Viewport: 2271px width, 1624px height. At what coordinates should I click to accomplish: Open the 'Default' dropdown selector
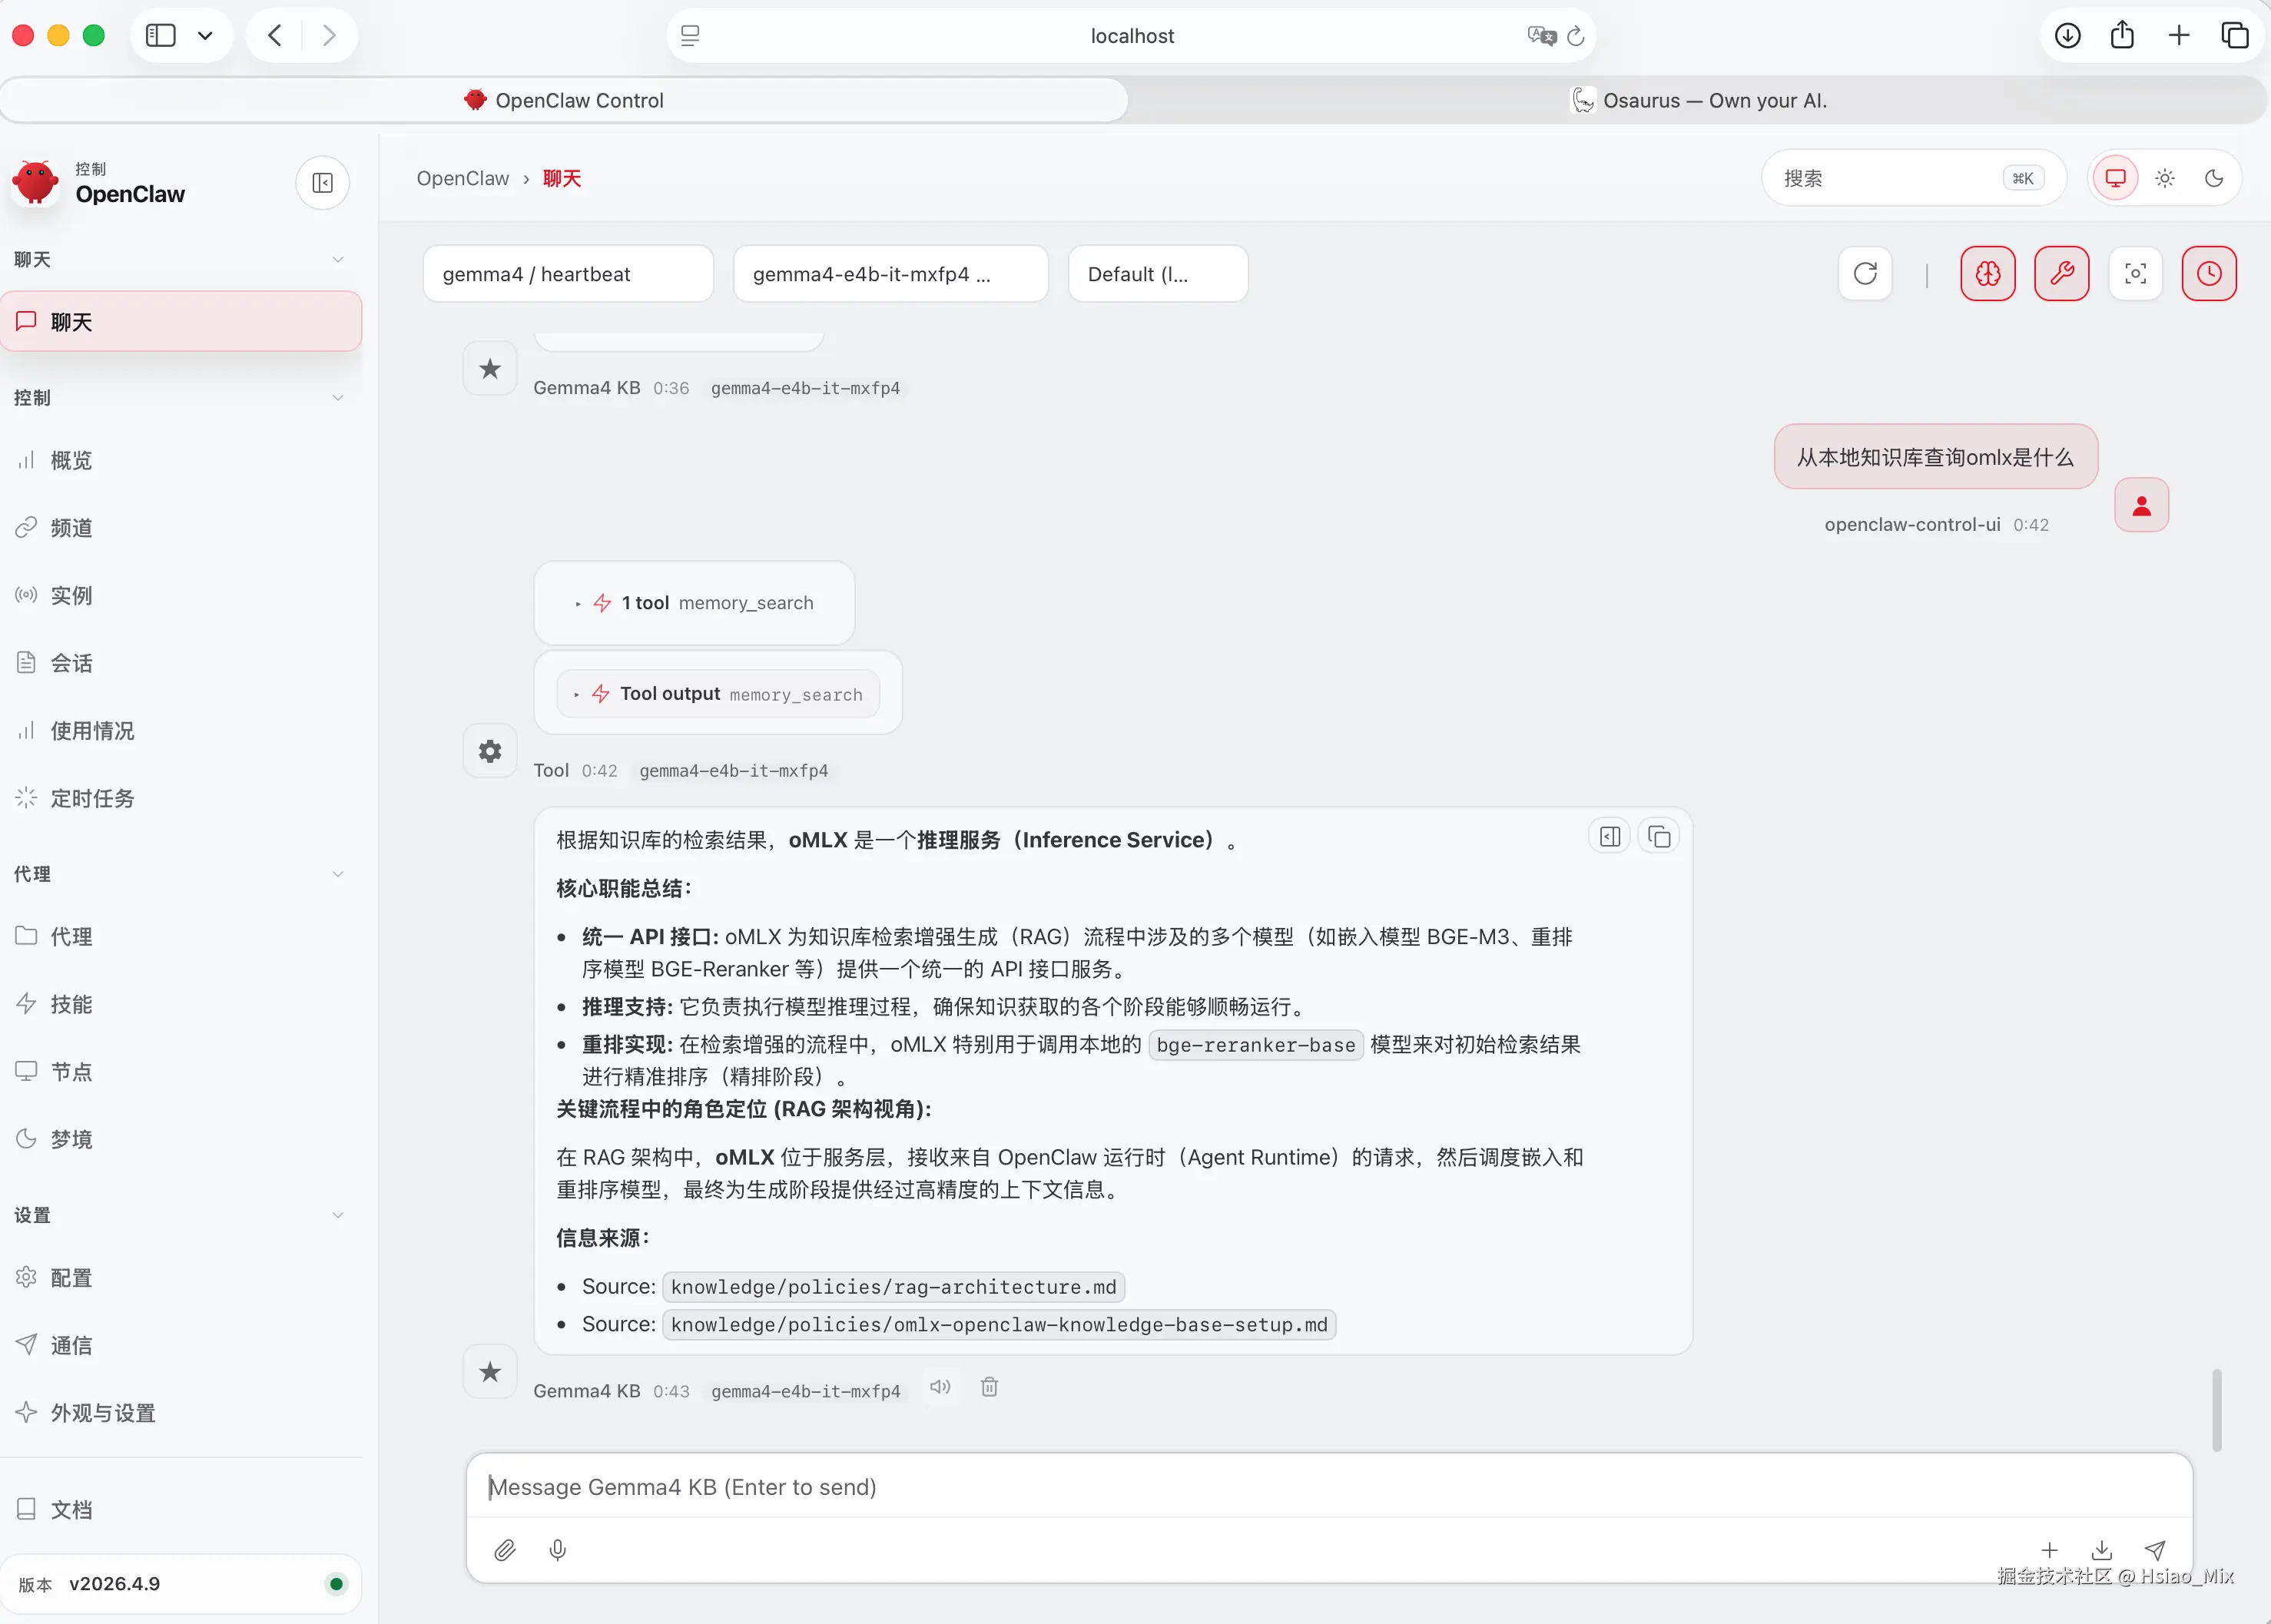(1157, 273)
